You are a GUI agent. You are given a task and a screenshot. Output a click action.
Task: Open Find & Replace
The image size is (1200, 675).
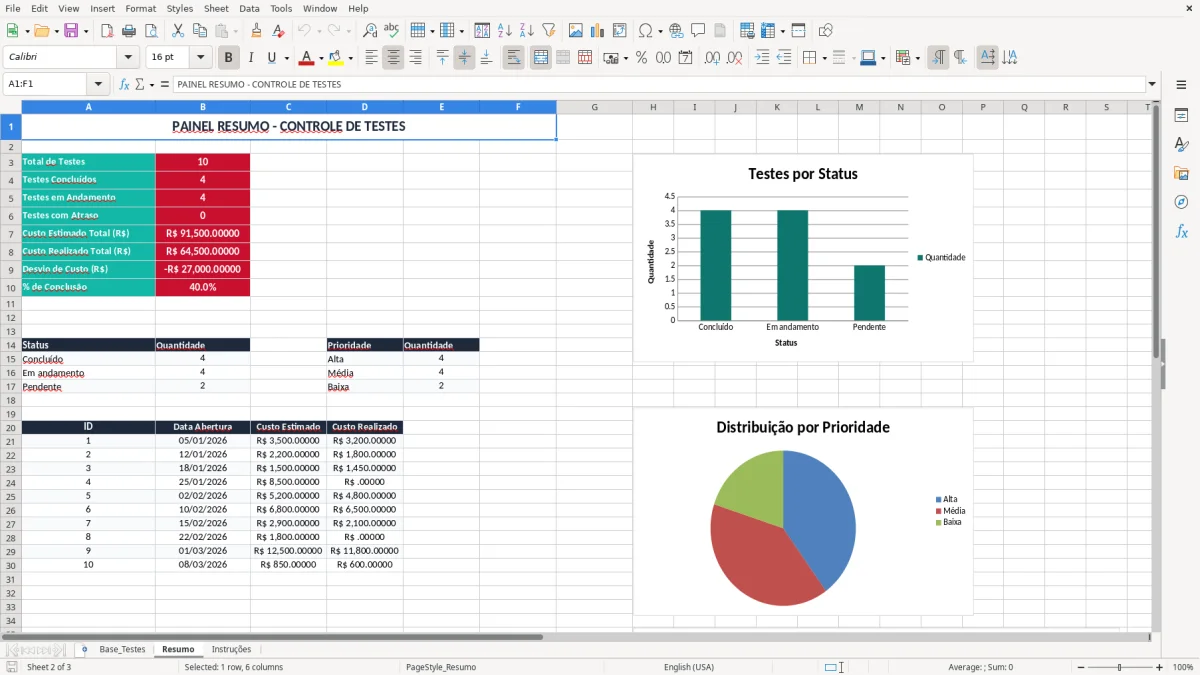(370, 31)
